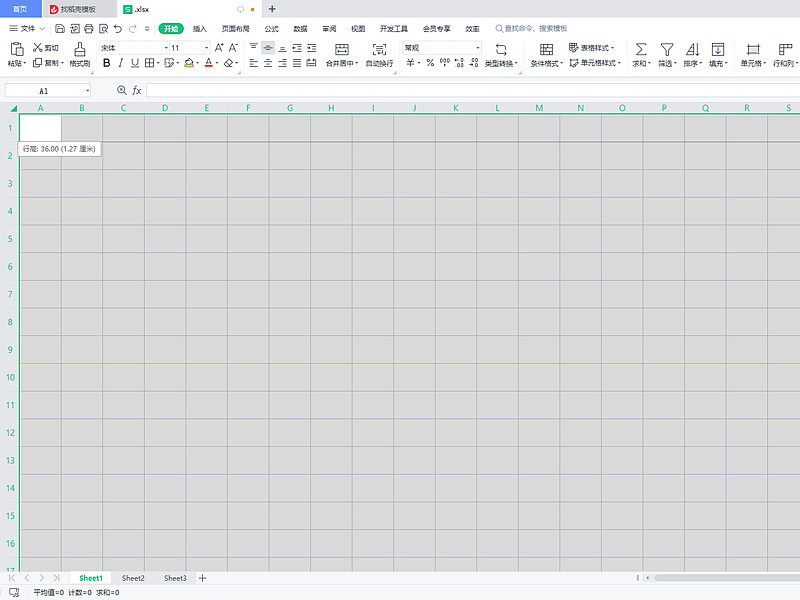Click the Sort (排序) icon
The width and height of the screenshot is (800, 600).
pos(692,49)
